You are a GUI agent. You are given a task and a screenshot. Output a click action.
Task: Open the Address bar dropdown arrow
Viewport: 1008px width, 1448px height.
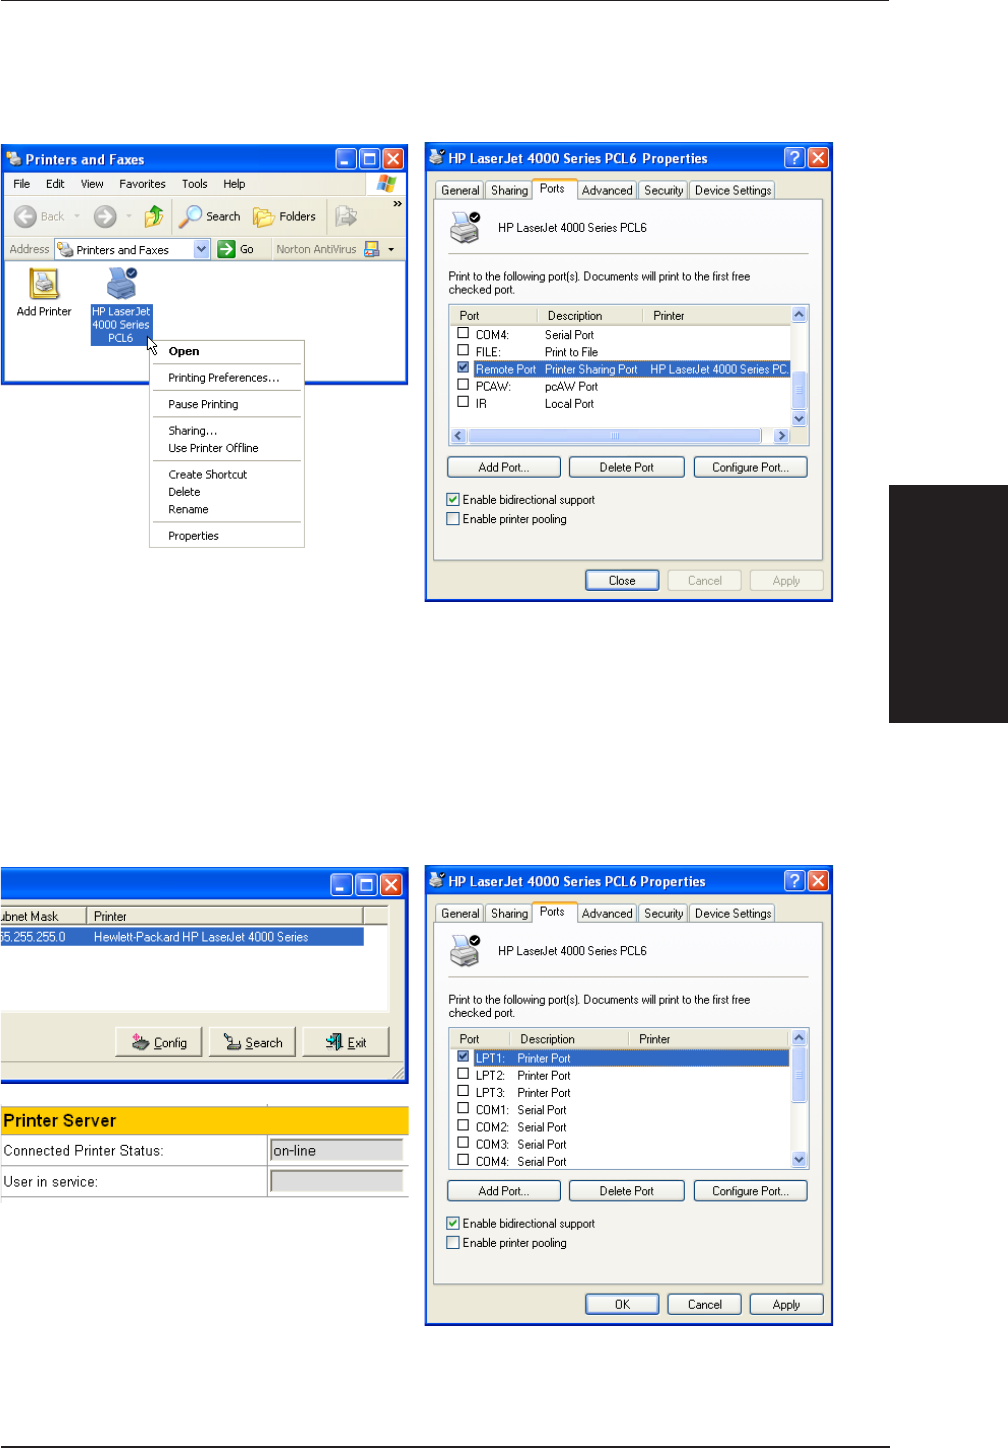pyautogui.click(x=201, y=249)
